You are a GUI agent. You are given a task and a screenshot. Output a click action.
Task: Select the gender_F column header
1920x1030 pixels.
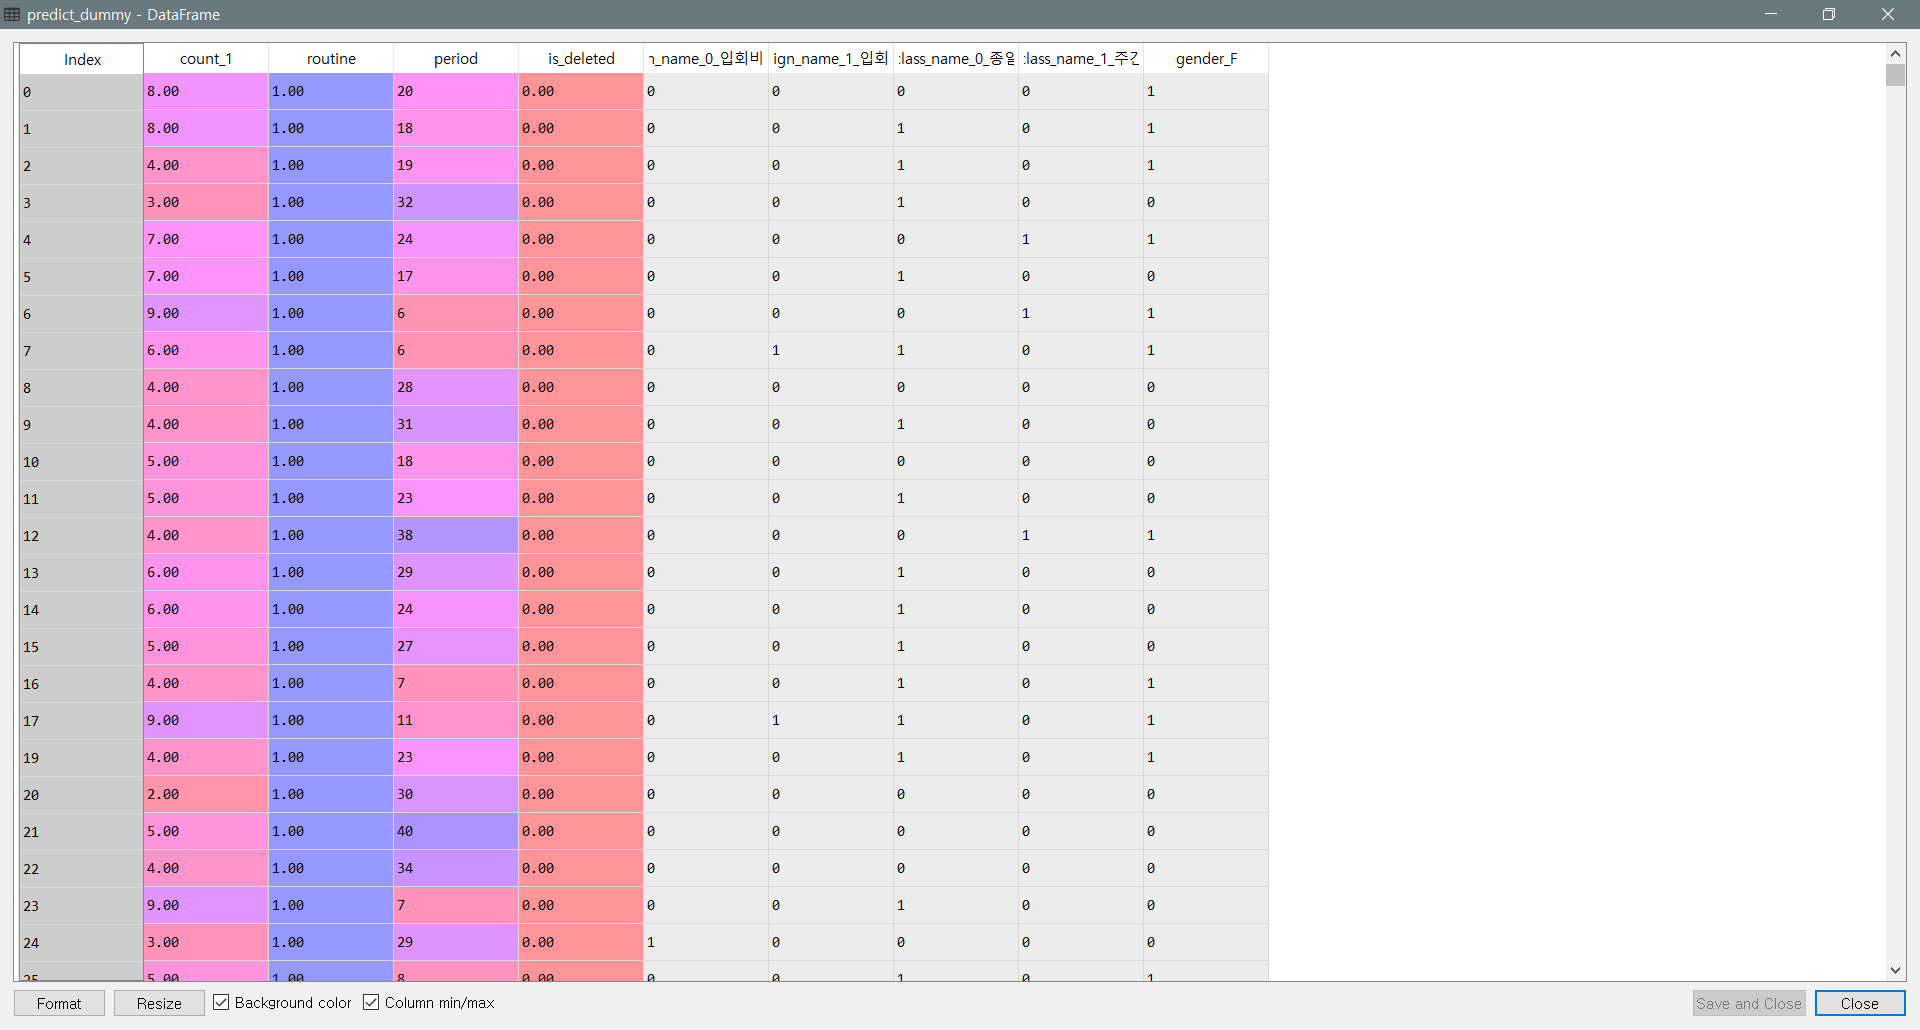click(x=1206, y=59)
